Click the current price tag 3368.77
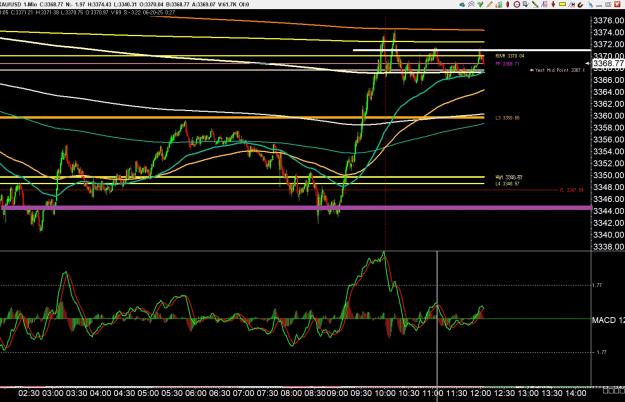625x402 pixels. [608, 63]
